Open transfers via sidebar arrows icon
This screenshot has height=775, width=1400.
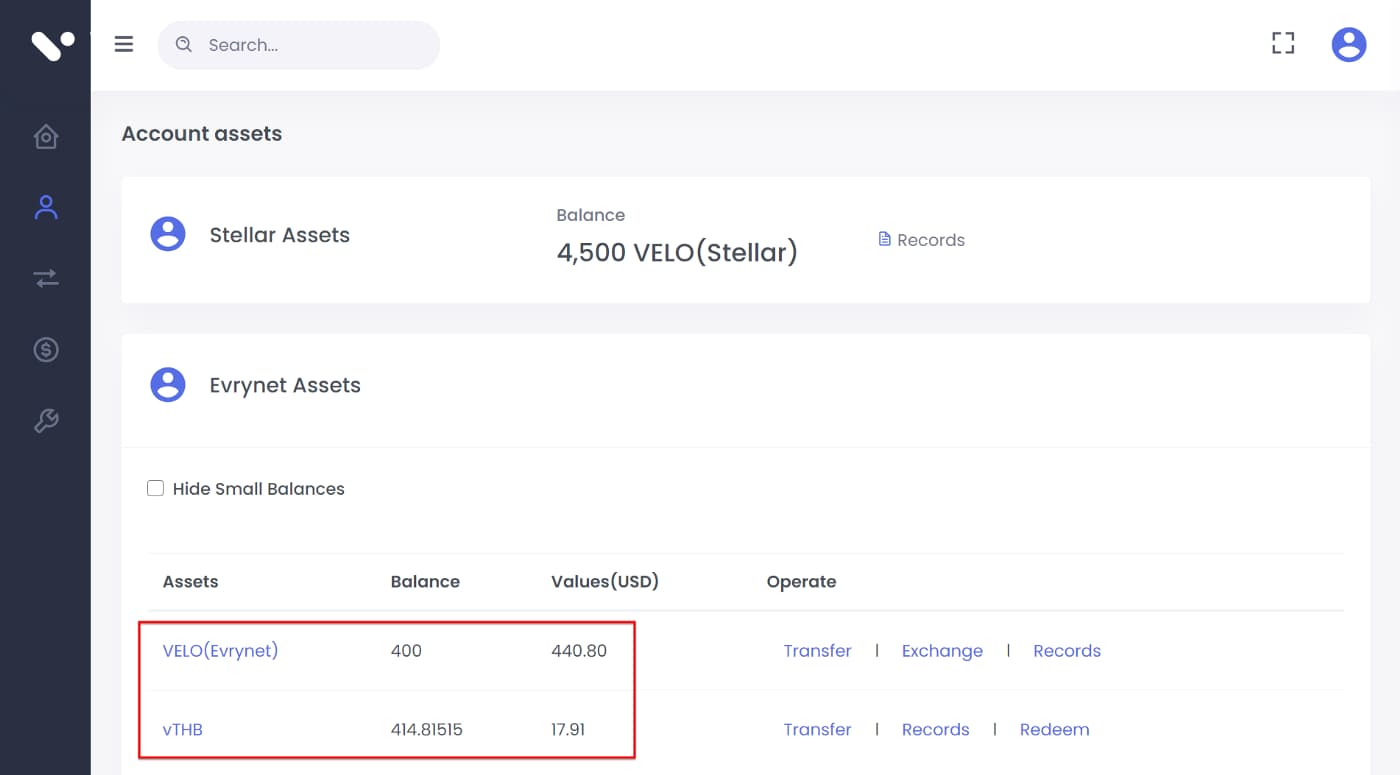[46, 278]
